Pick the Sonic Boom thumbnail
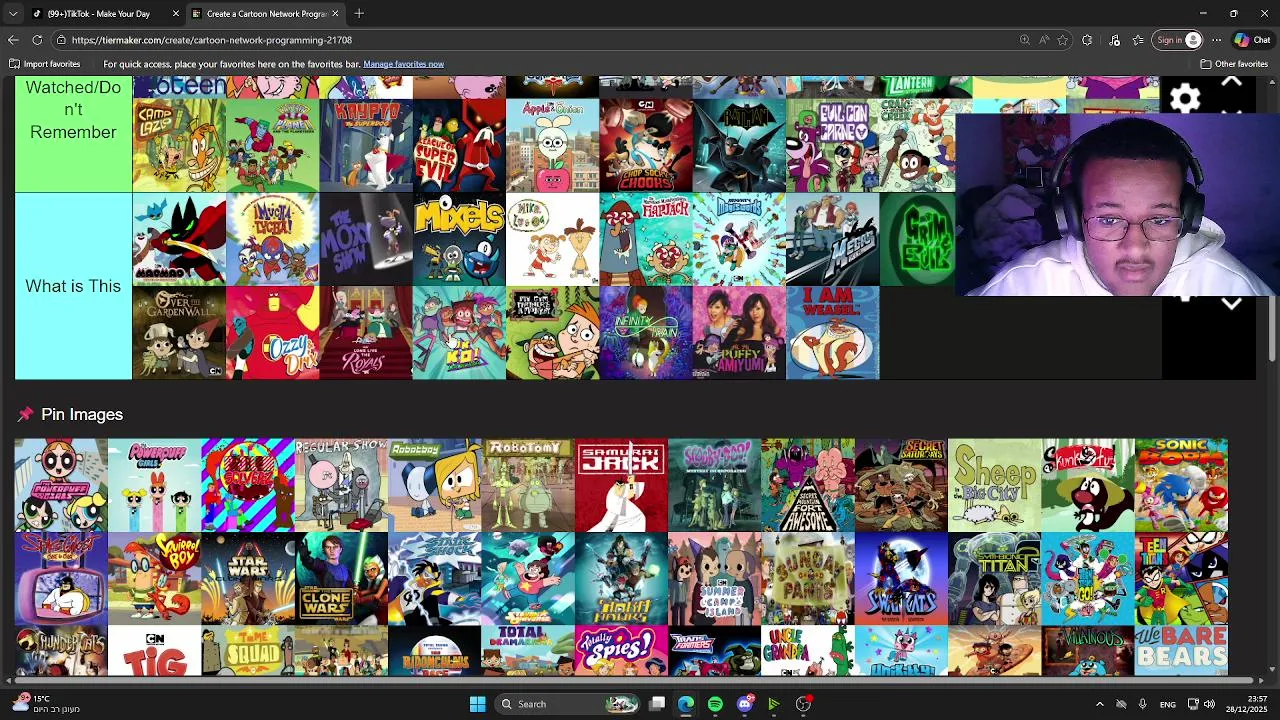The image size is (1280, 720). tap(1181, 485)
